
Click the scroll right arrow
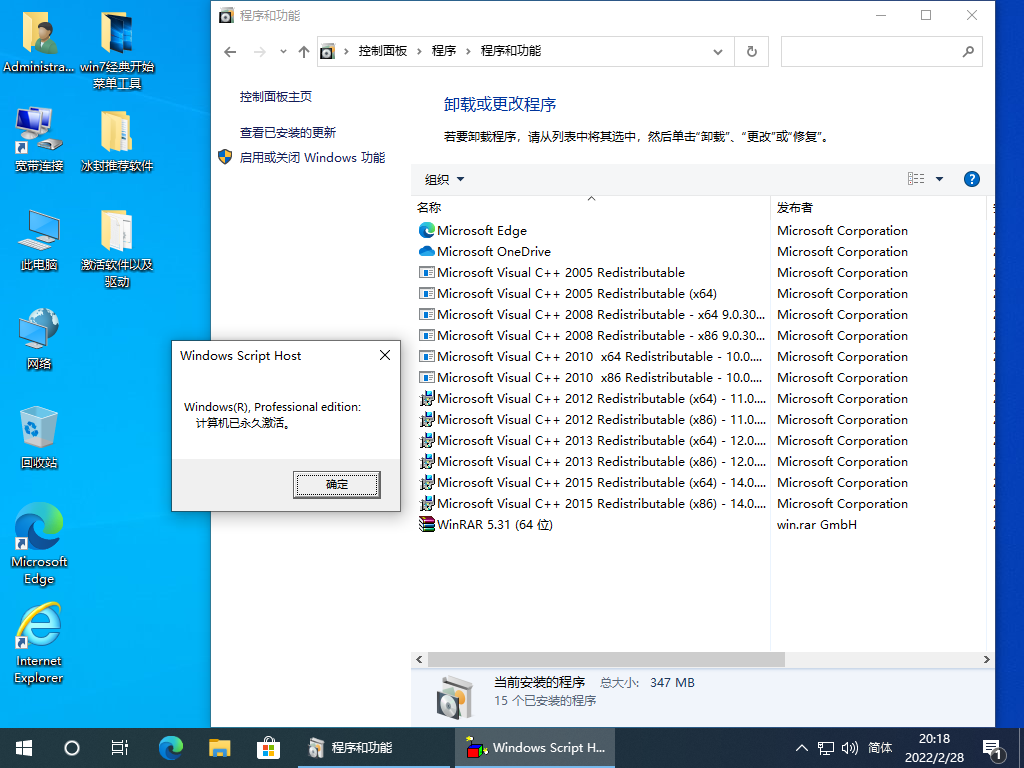click(986, 660)
